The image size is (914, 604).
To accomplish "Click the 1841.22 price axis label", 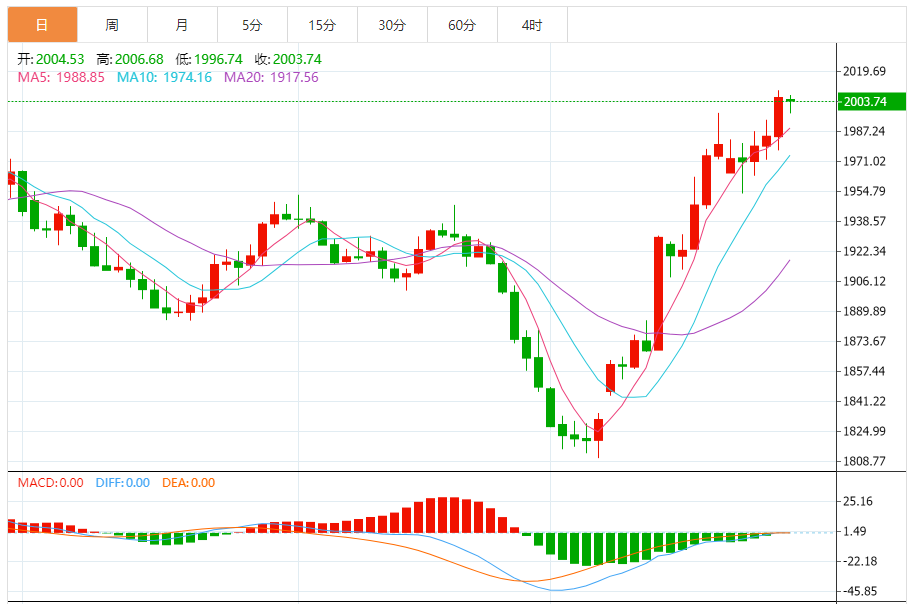I will [864, 401].
